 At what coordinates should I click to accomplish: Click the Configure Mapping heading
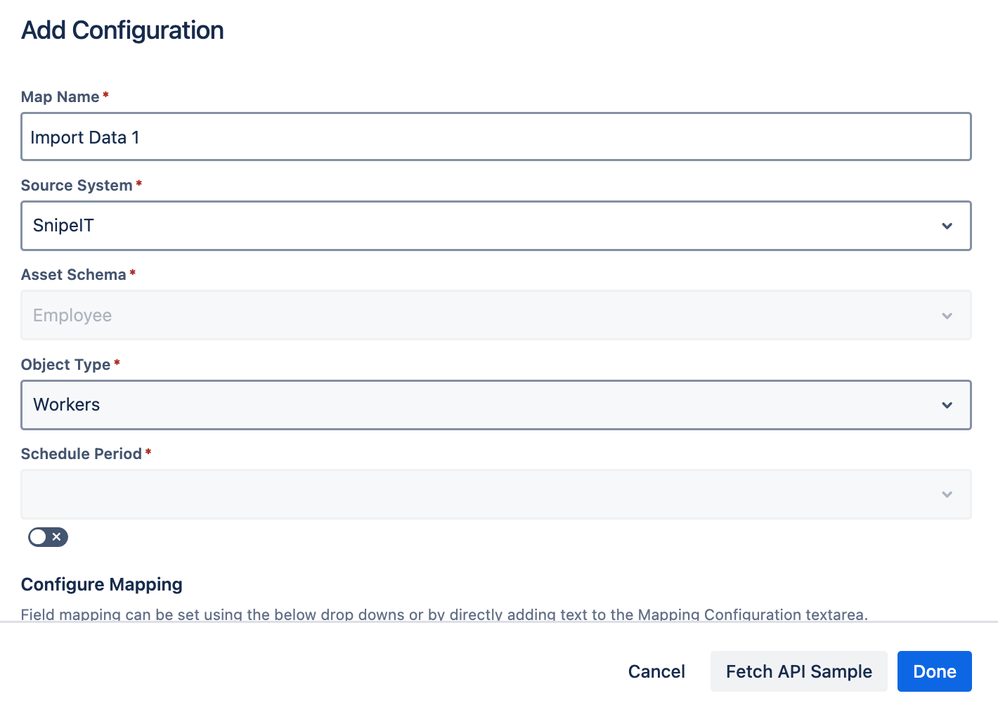(x=101, y=584)
